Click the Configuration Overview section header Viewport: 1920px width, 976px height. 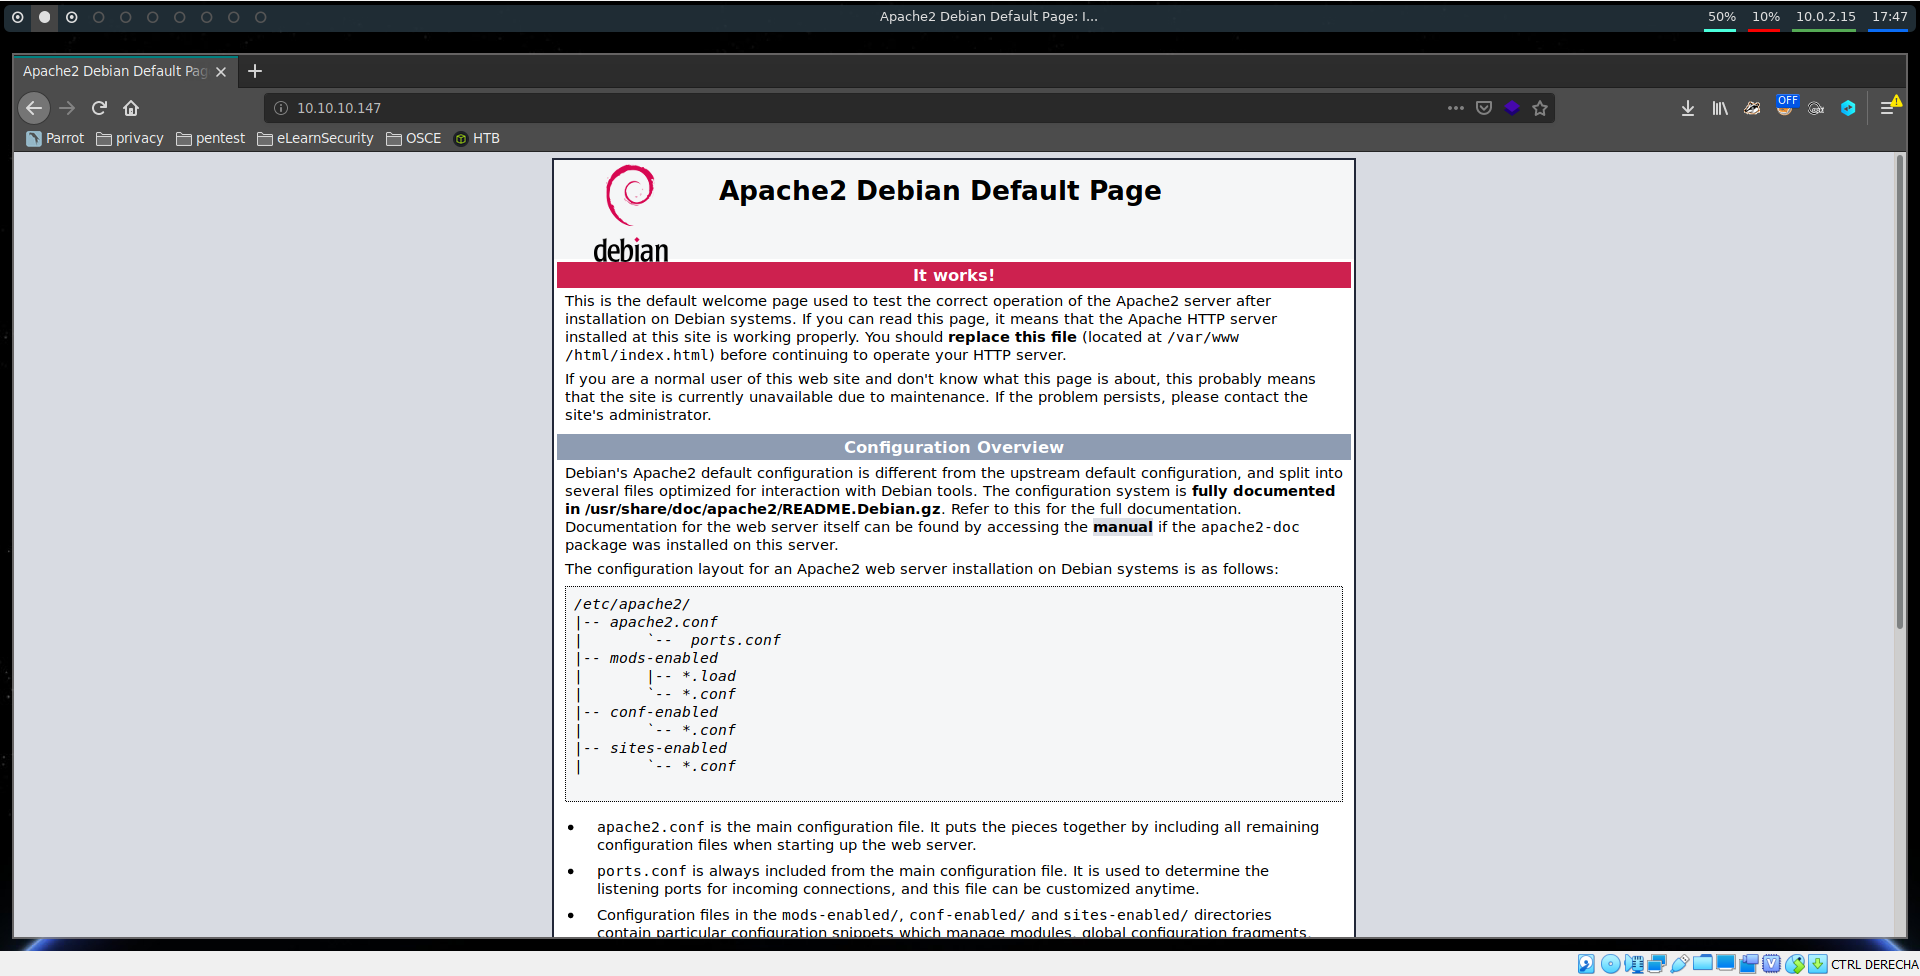click(954, 447)
